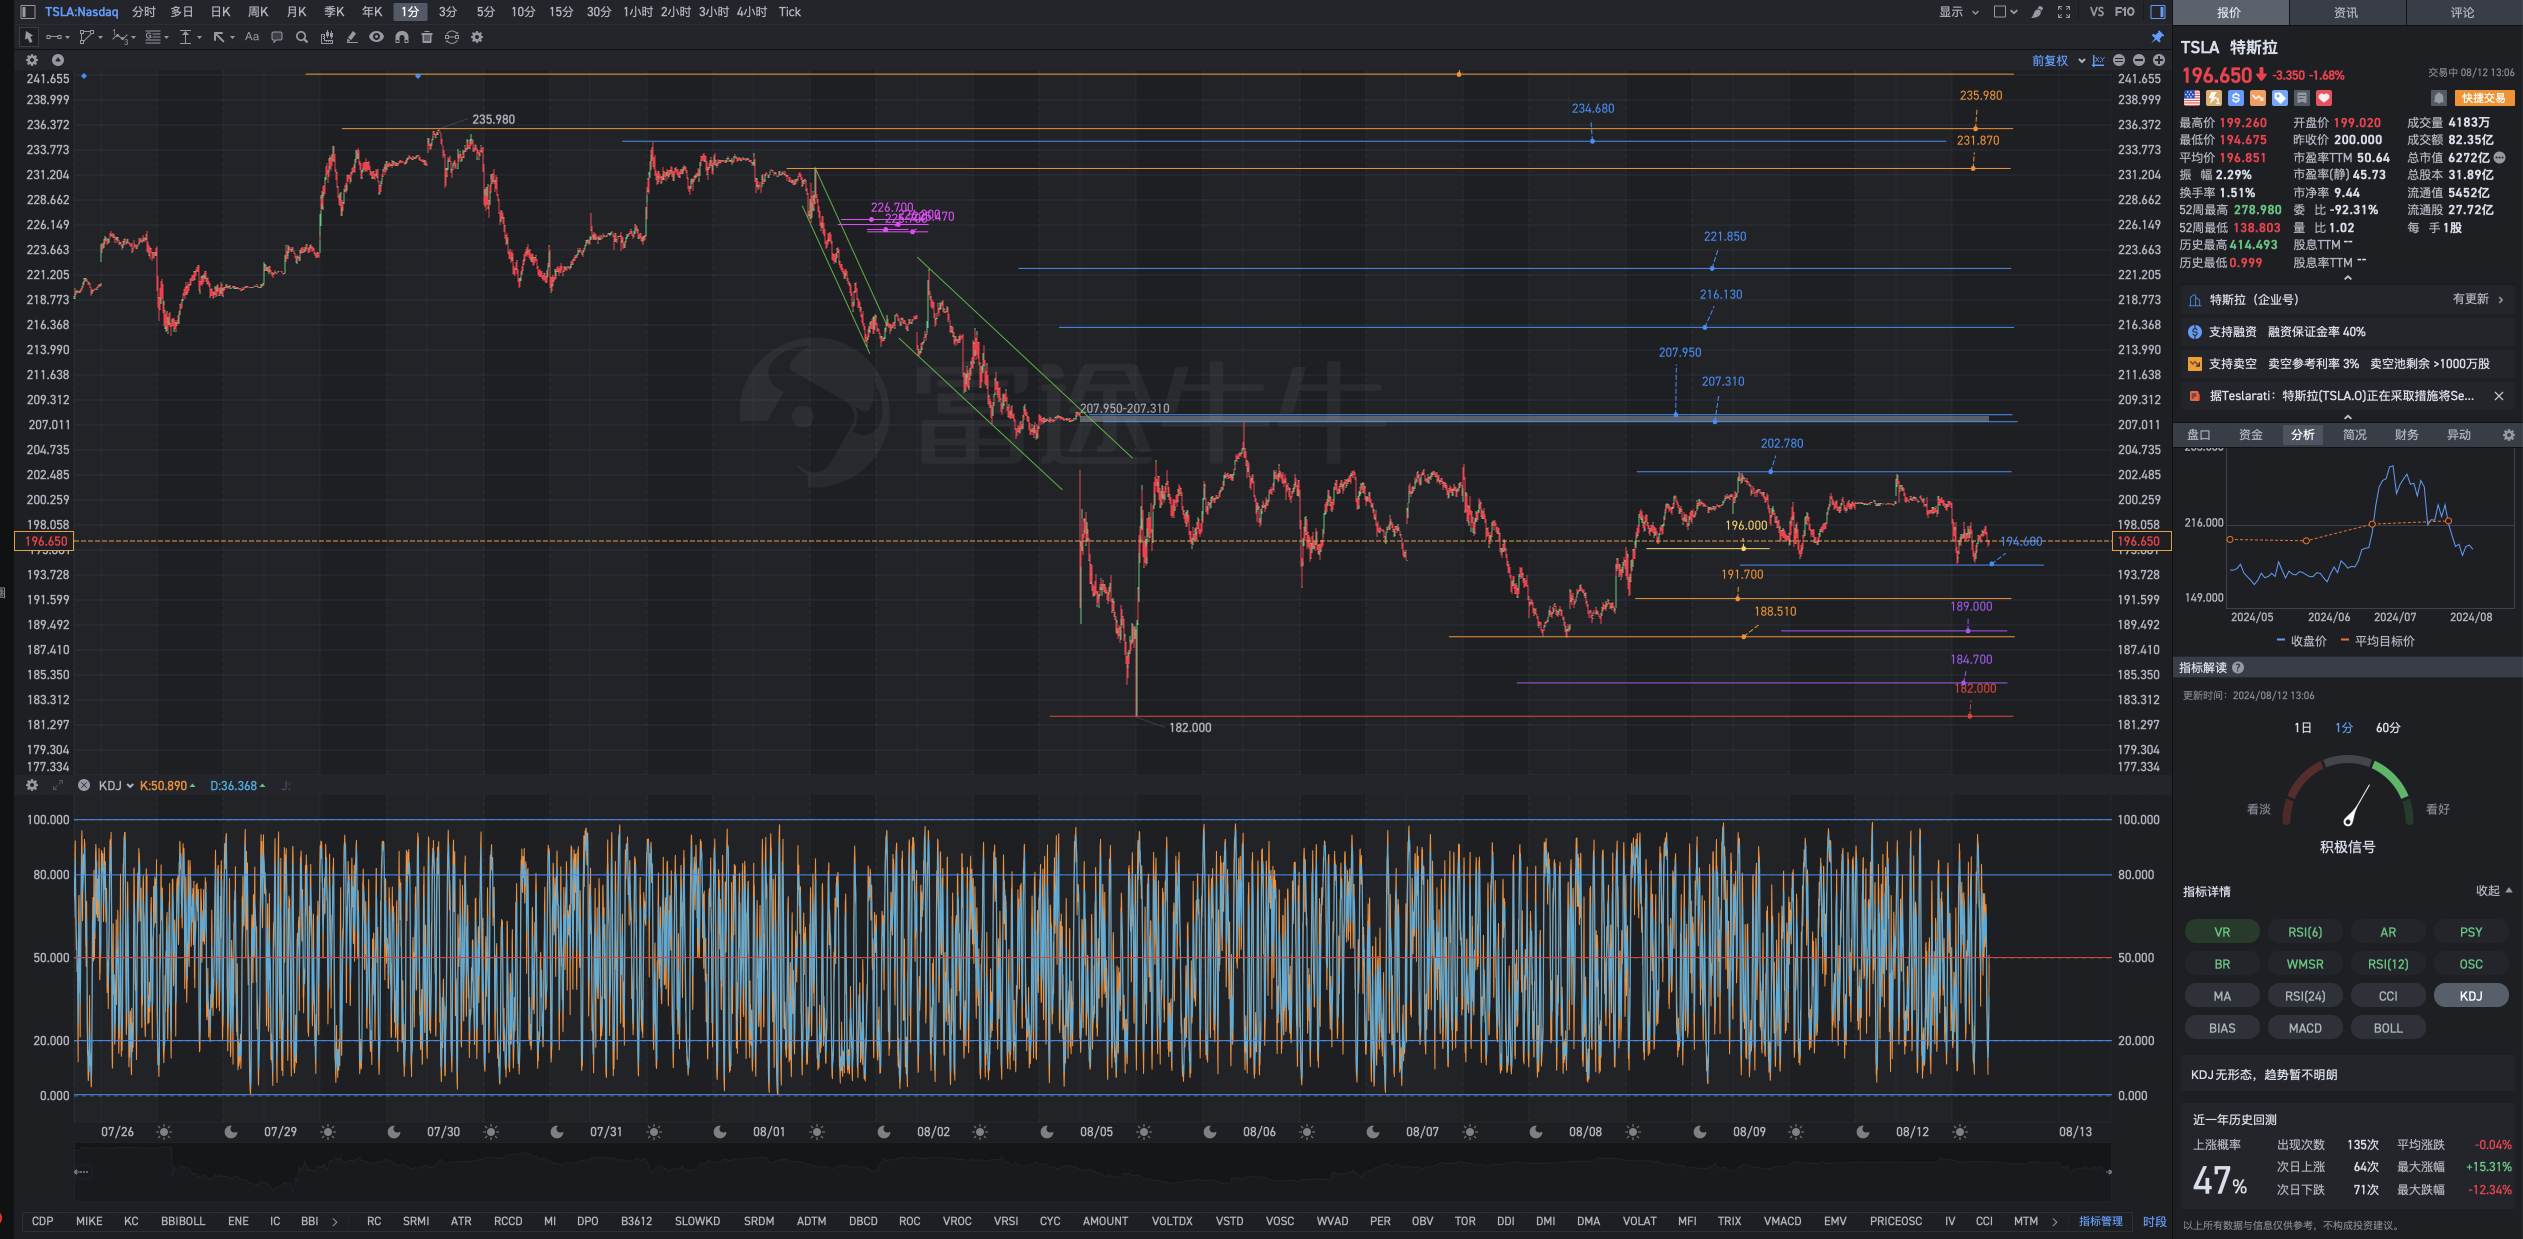Open the 显示 display dropdown
The width and height of the screenshot is (2523, 1239).
(x=1959, y=12)
